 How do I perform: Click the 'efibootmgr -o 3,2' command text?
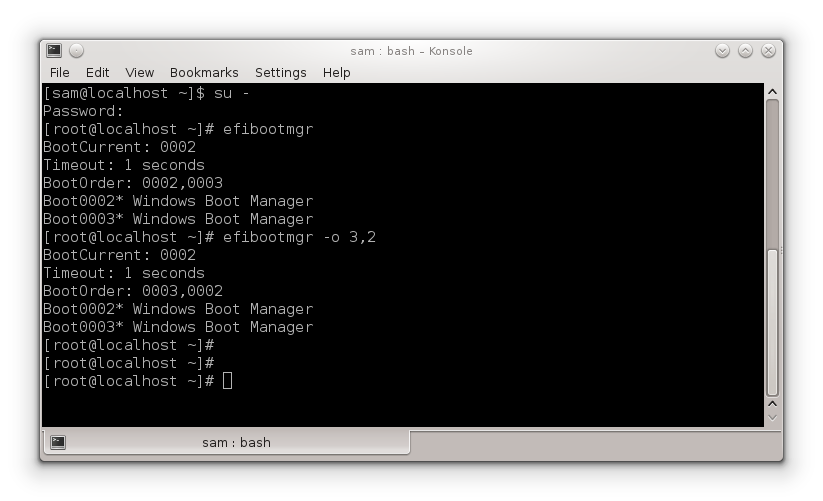[299, 237]
